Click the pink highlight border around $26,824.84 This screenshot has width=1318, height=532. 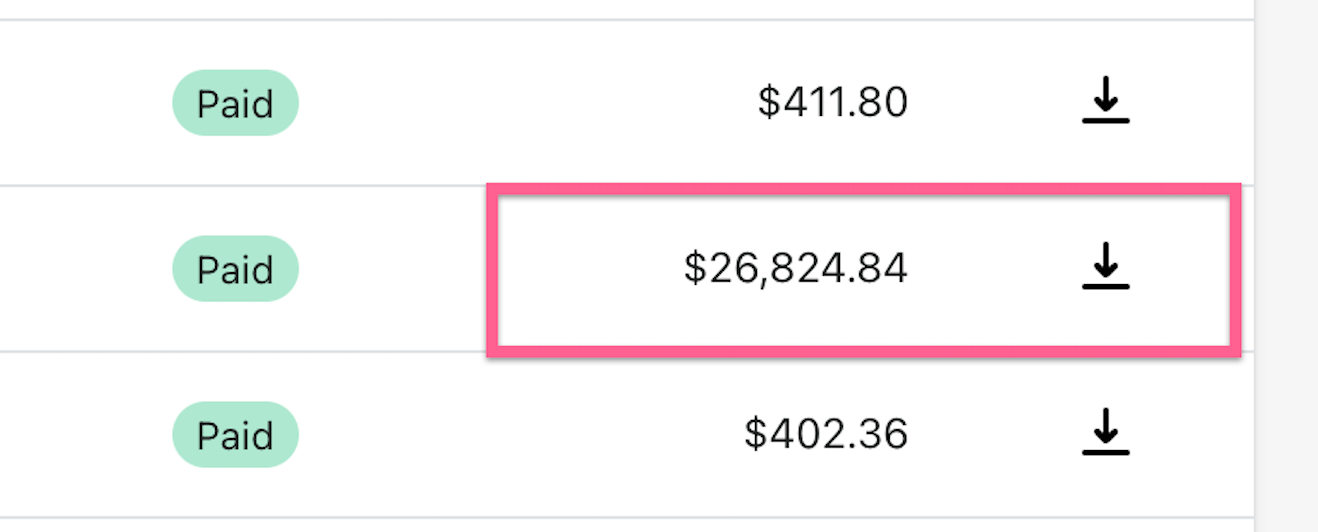[x=864, y=189]
